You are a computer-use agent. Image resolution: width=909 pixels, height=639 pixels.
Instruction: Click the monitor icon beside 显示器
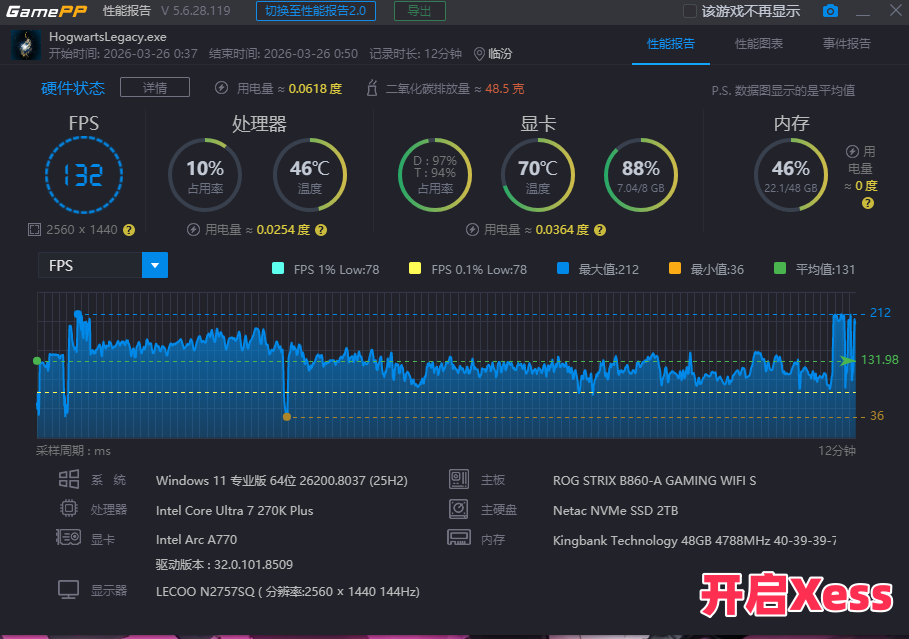(x=68, y=590)
